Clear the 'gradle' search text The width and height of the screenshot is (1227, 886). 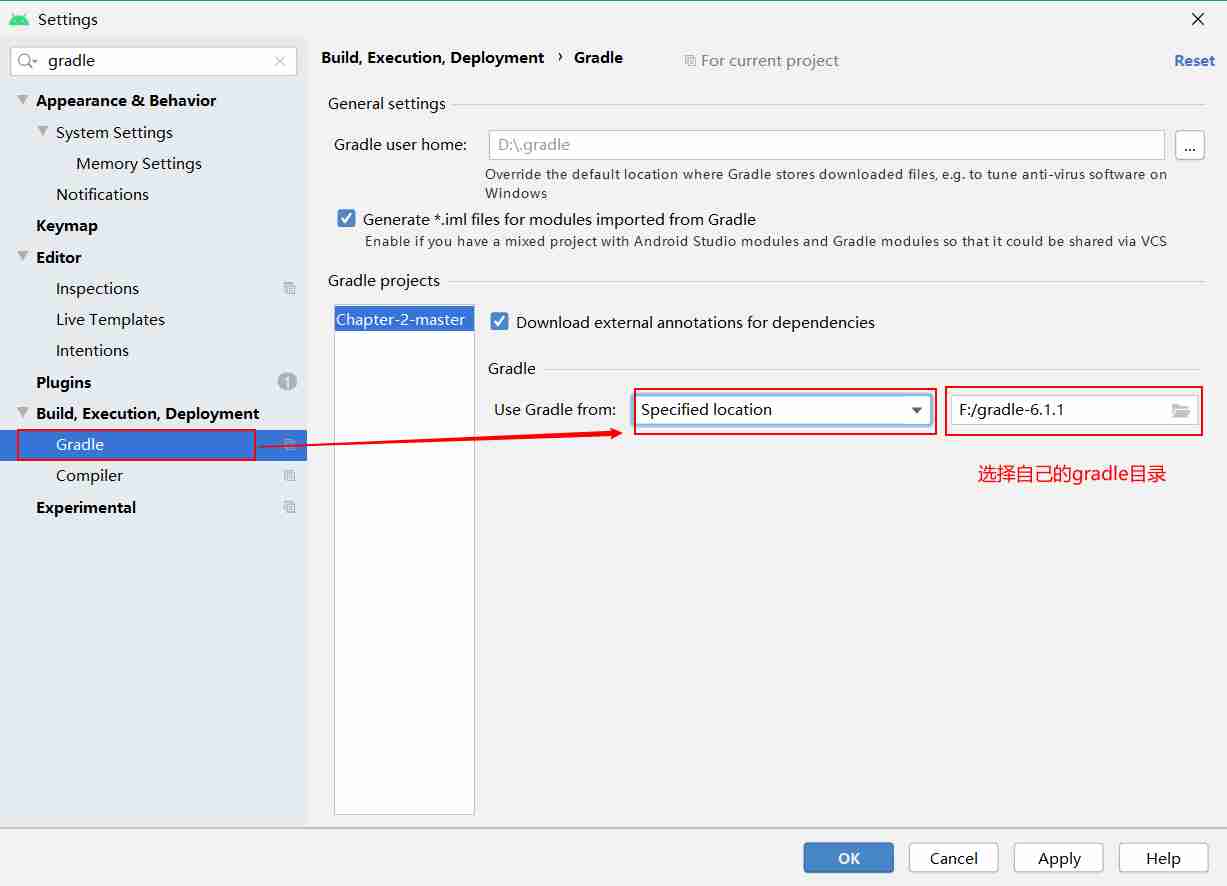click(280, 61)
